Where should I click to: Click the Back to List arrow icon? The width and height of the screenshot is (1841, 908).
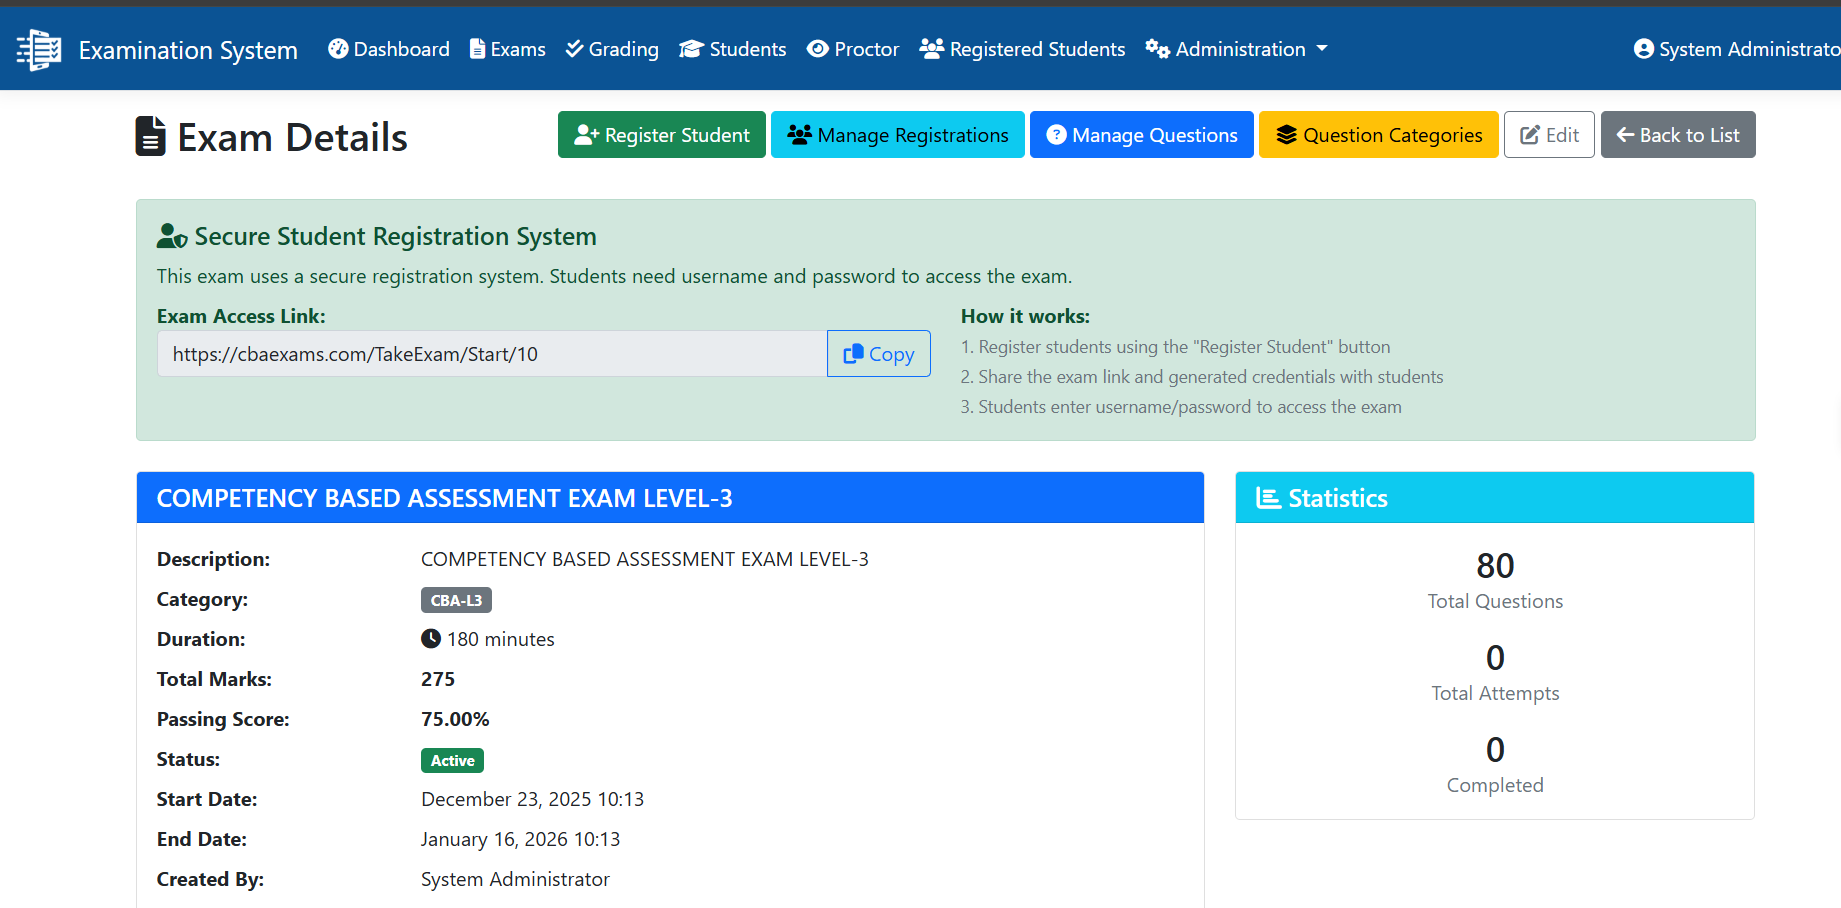(1626, 135)
